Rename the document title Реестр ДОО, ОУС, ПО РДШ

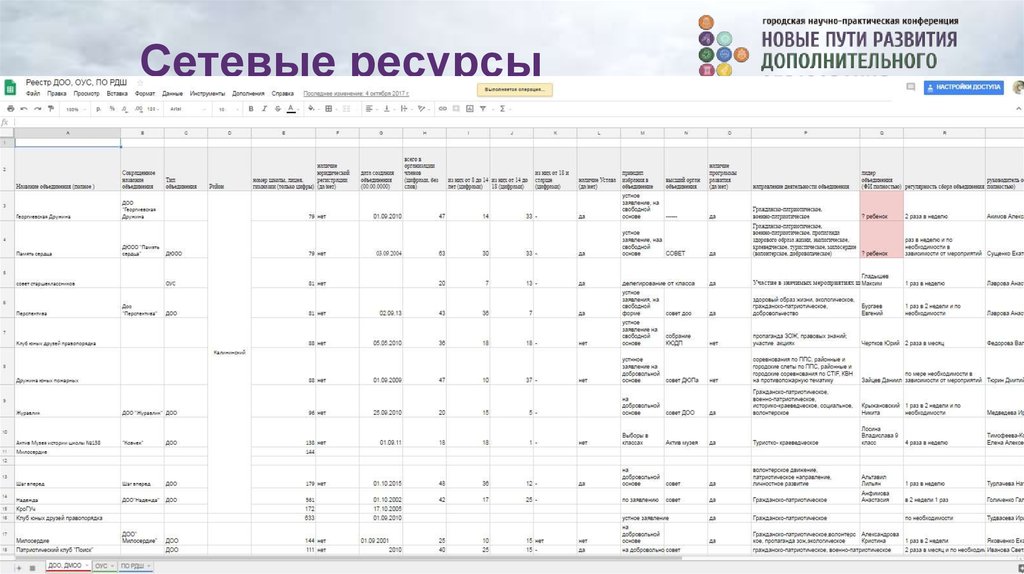click(x=76, y=82)
